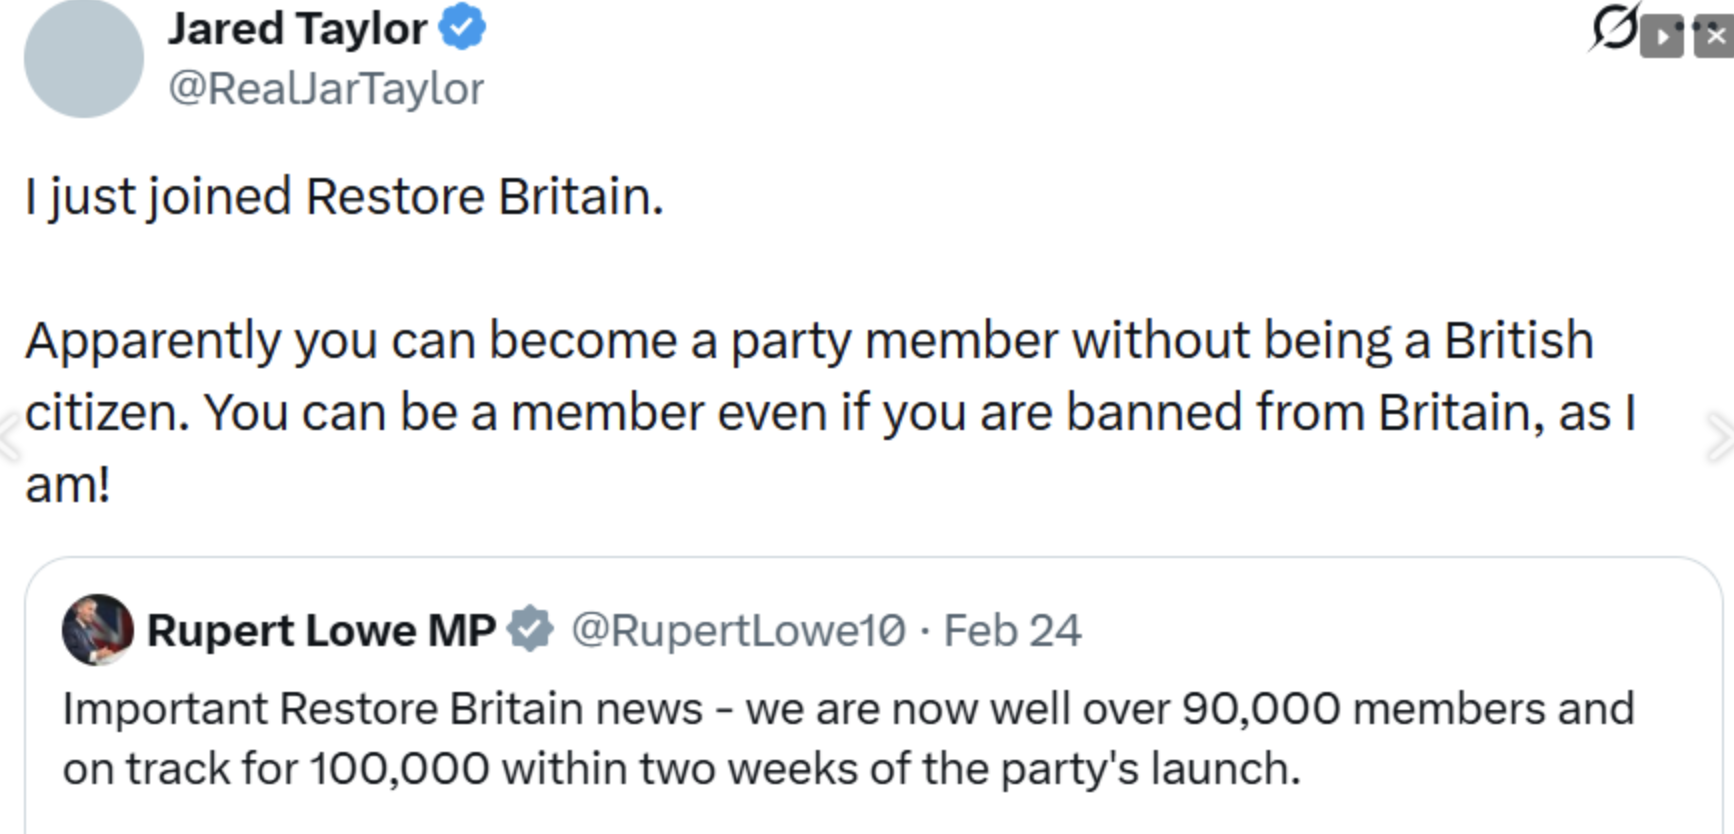The image size is (1734, 834).
Task: Open the @RealJarTaylor handle link
Action: [326, 88]
